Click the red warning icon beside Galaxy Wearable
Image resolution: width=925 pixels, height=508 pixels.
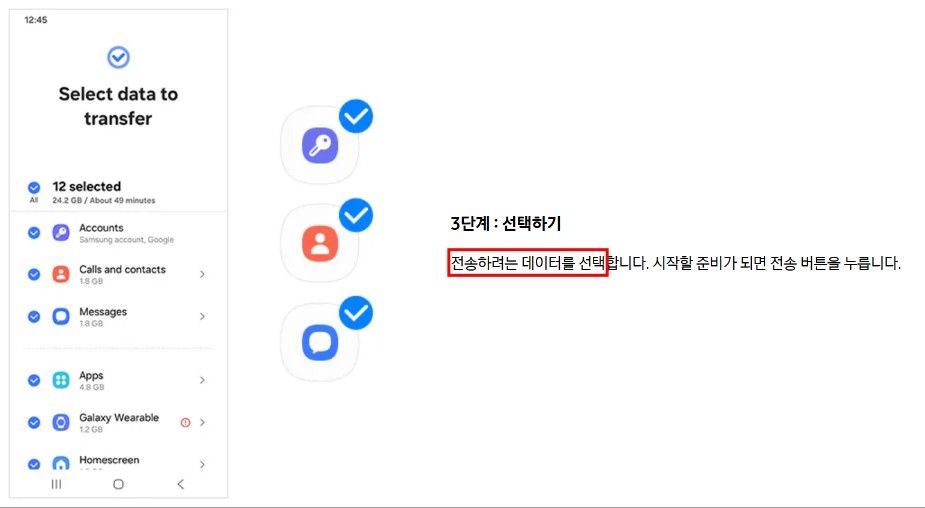click(185, 422)
